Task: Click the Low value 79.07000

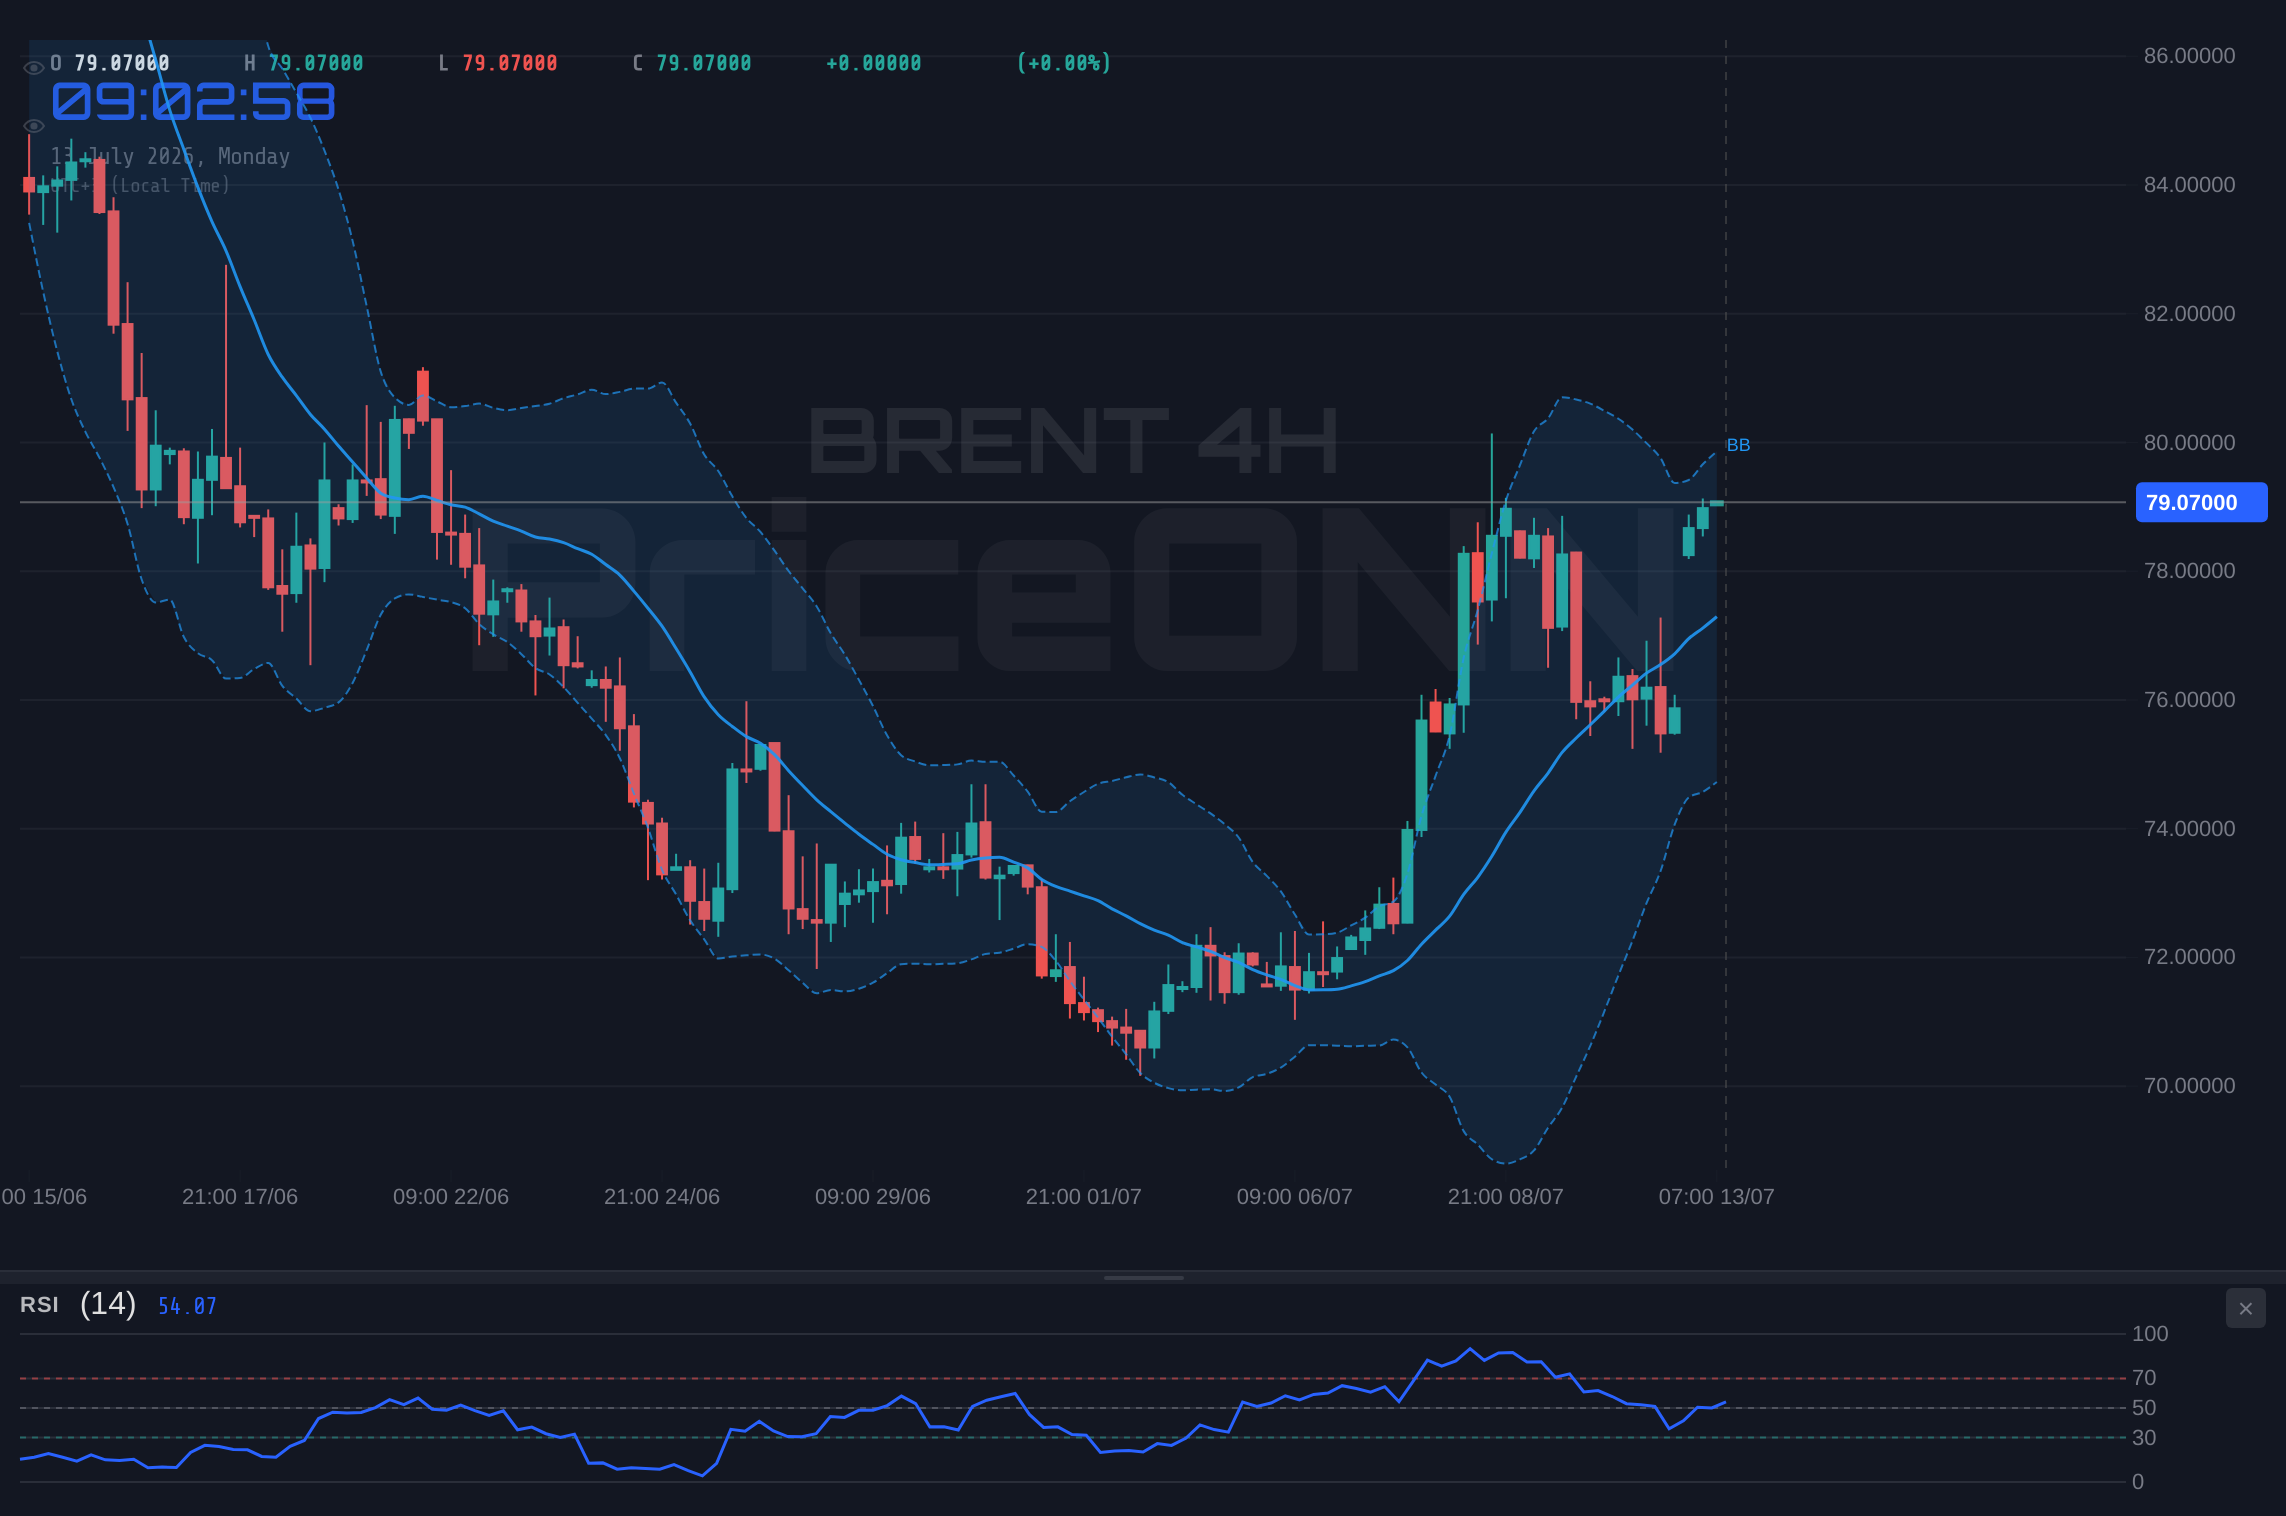Action: [510, 63]
